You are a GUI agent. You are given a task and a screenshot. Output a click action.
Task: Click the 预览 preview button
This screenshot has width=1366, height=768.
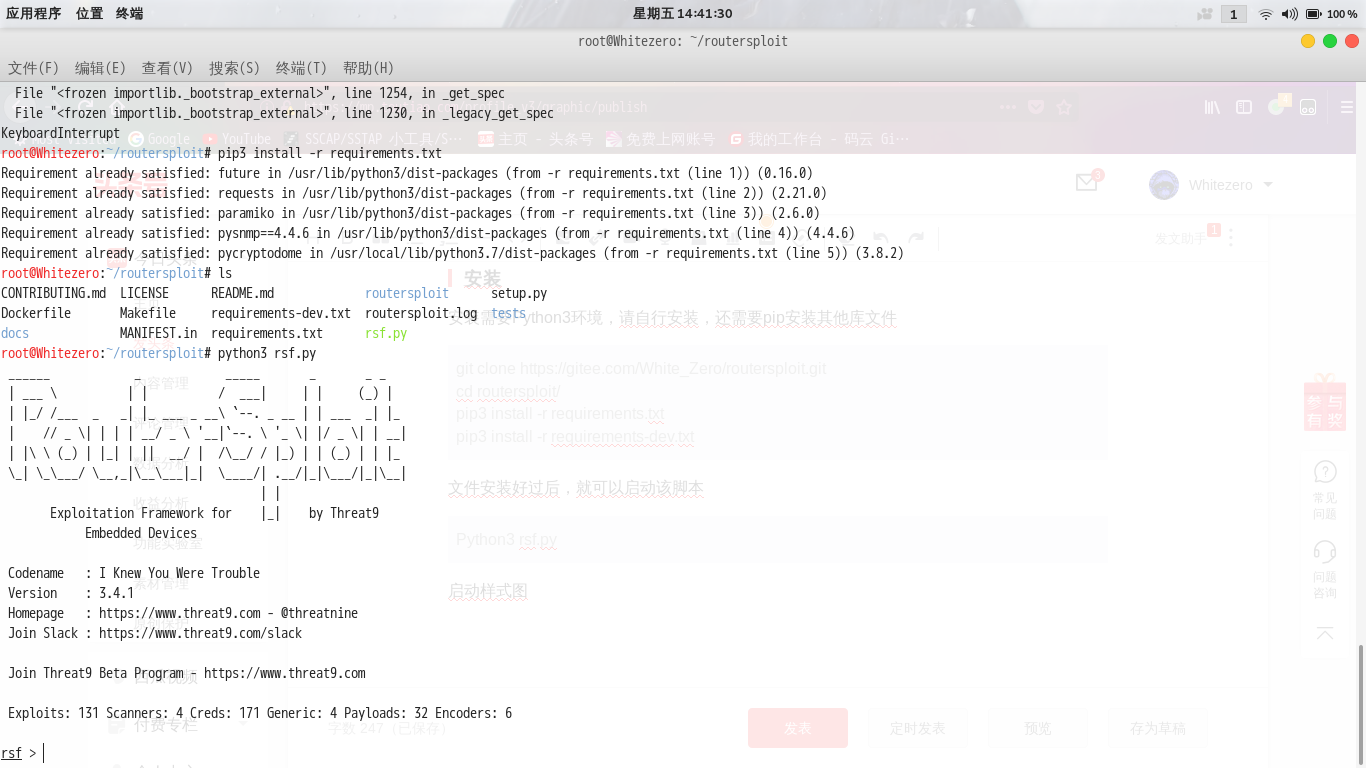(1038, 728)
